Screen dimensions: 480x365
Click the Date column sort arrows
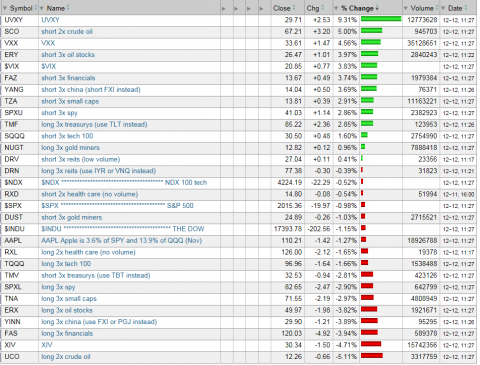(466, 8)
